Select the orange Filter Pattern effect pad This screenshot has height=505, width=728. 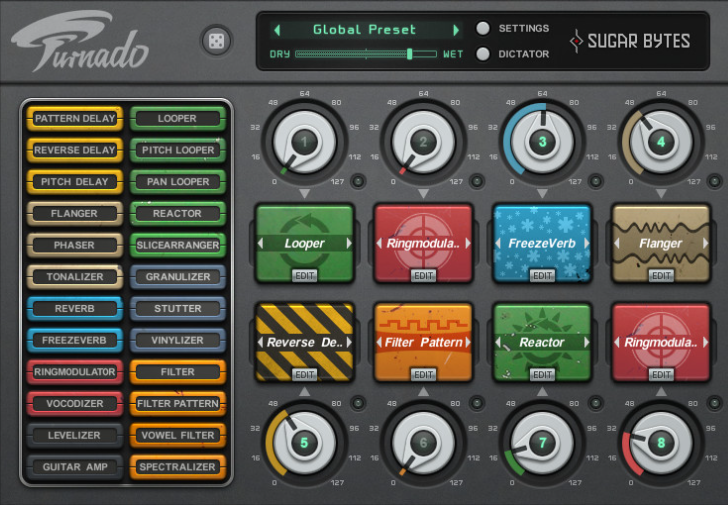(x=423, y=342)
